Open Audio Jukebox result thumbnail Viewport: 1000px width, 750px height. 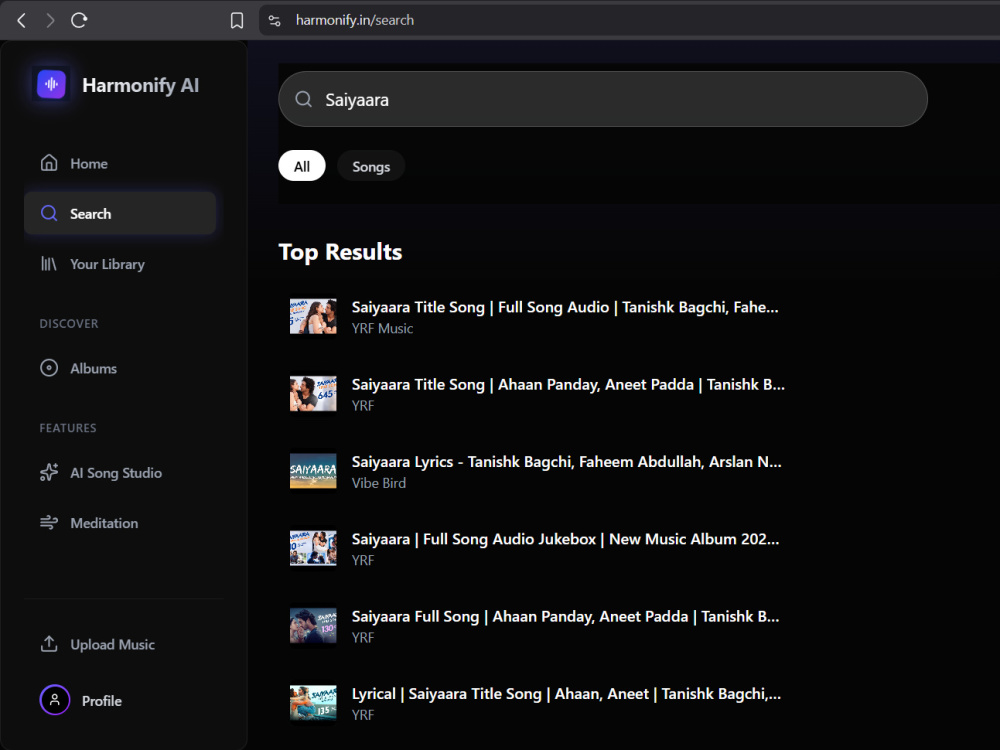point(313,548)
